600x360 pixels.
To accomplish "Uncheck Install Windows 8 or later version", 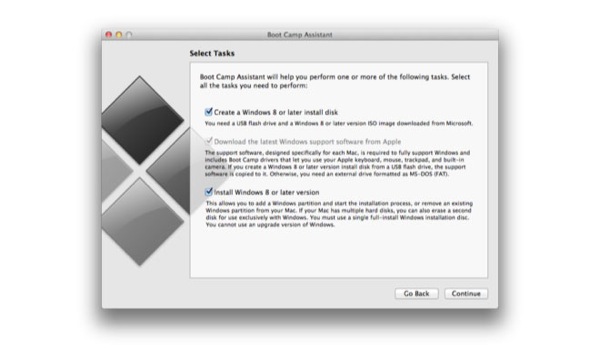I will pyautogui.click(x=209, y=191).
